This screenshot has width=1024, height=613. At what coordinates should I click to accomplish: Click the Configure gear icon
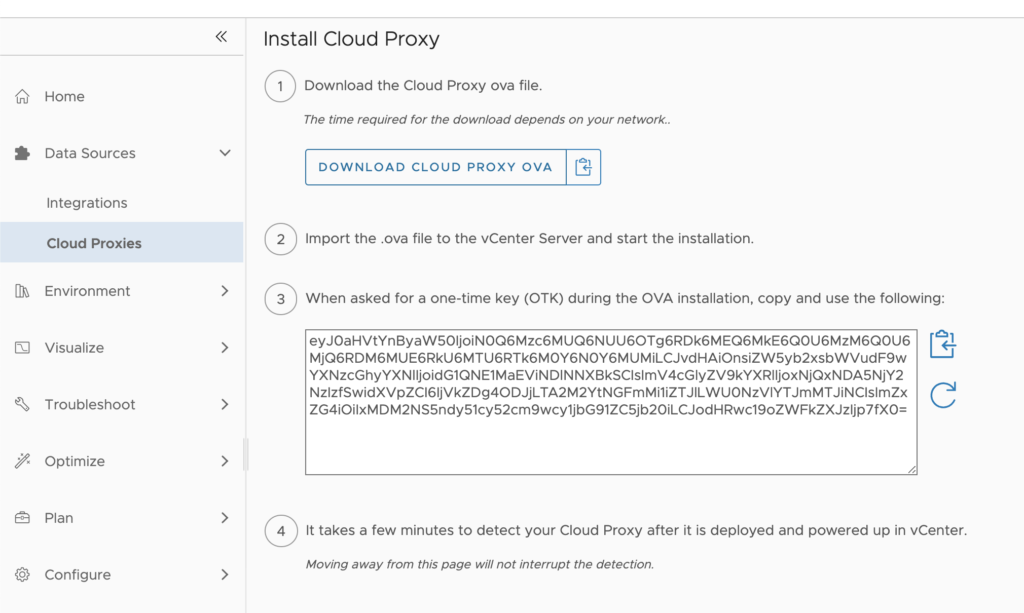[x=22, y=575]
